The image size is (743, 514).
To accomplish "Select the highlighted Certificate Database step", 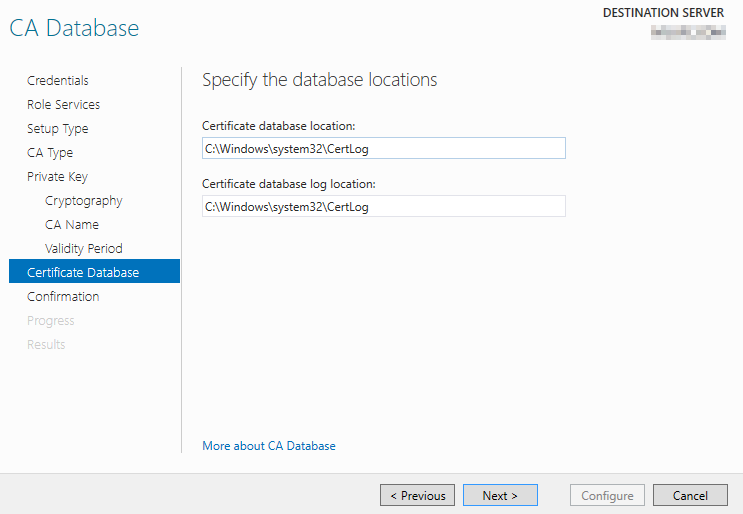I will click(83, 272).
